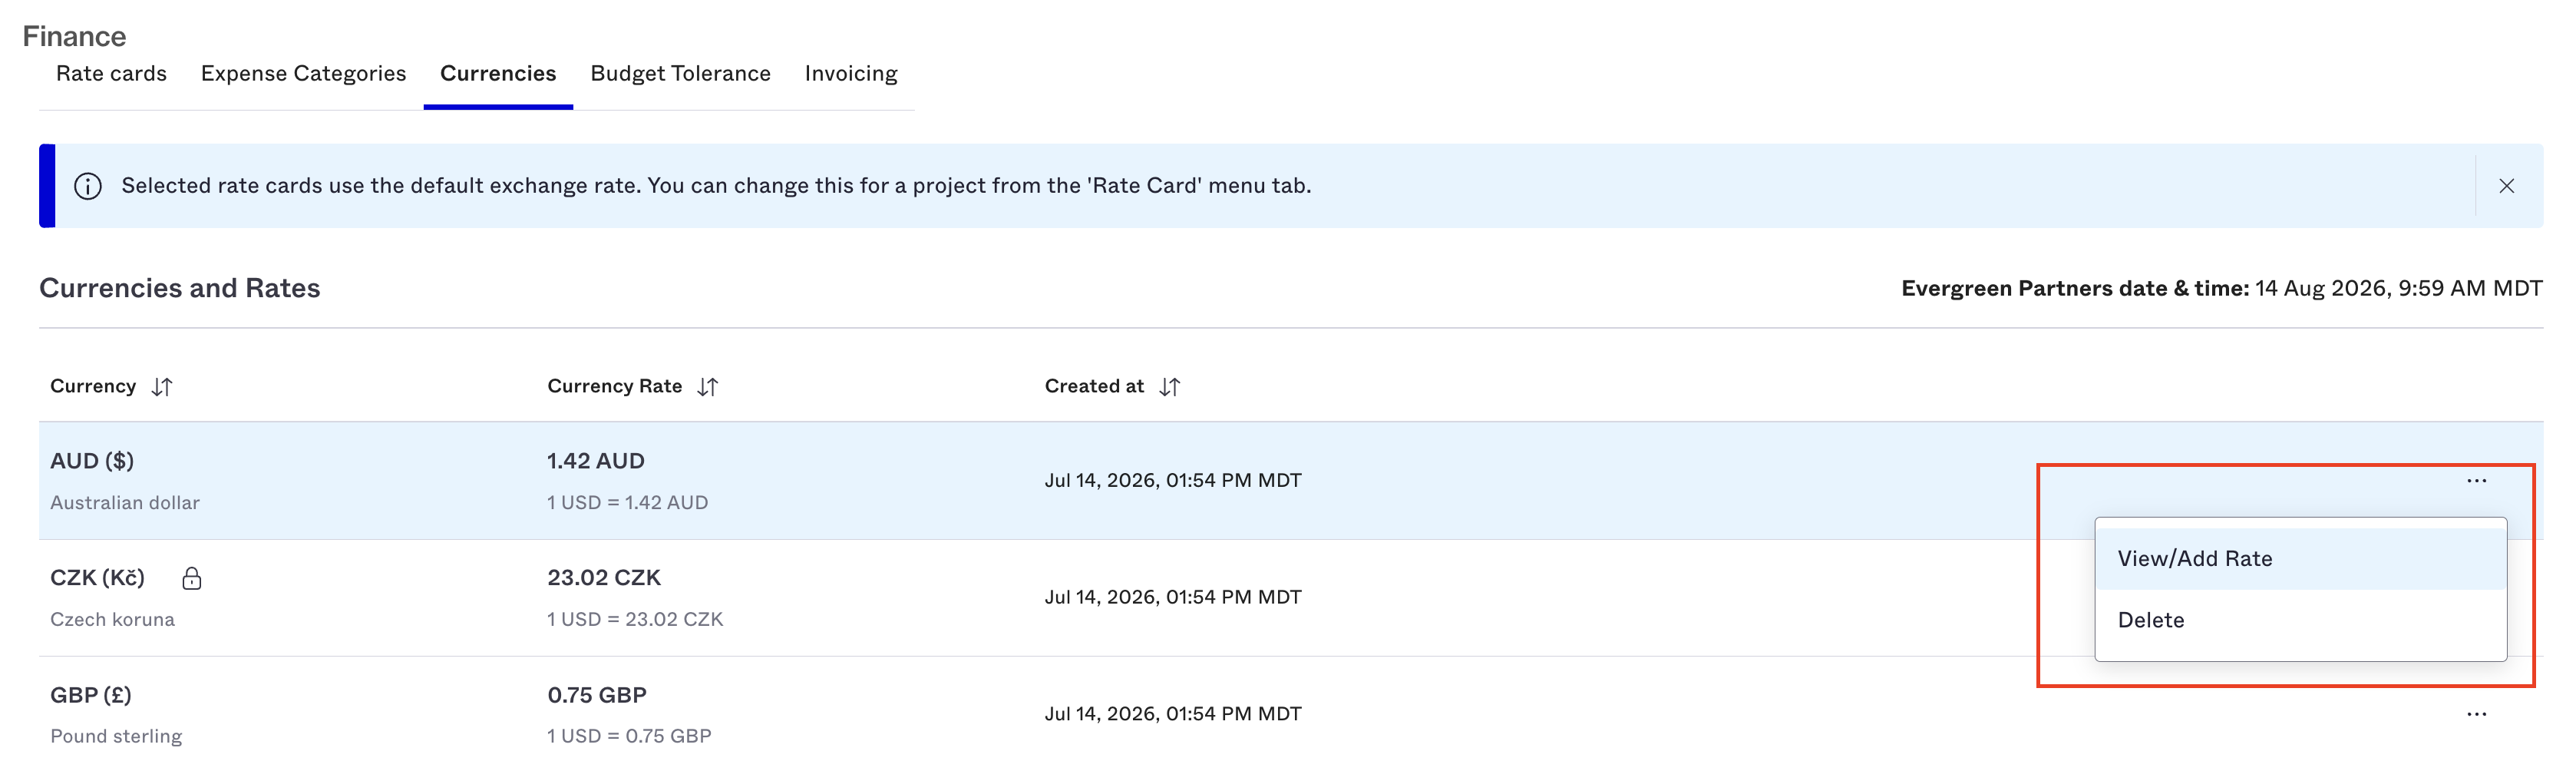2576x771 pixels.
Task: Click the Created at column header
Action: pyautogui.click(x=1094, y=386)
